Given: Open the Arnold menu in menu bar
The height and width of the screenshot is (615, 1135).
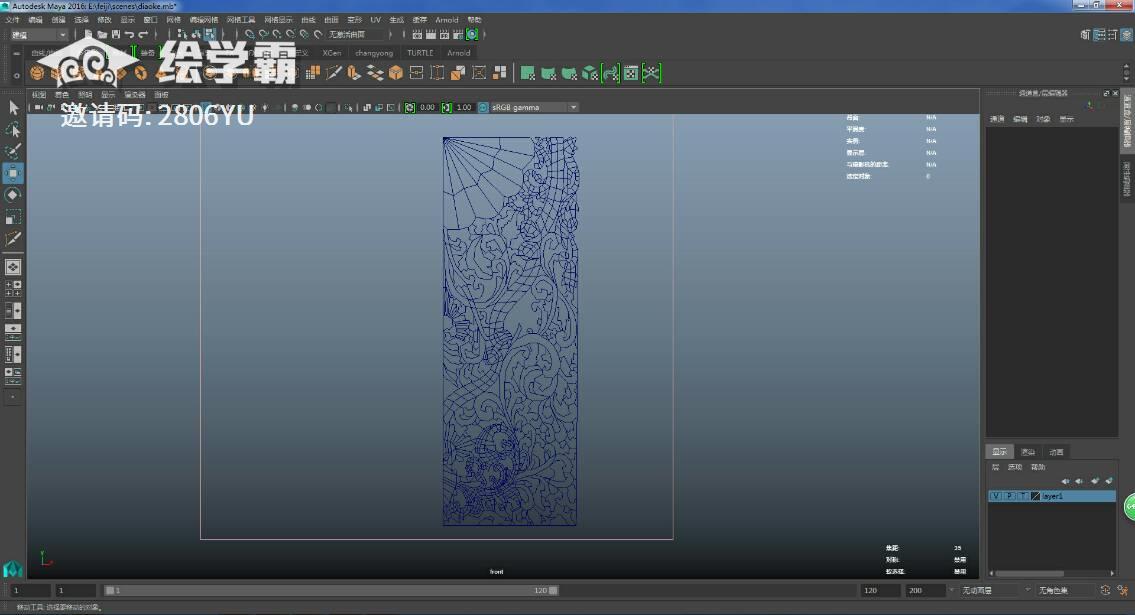Looking at the screenshot, I should pyautogui.click(x=446, y=20).
